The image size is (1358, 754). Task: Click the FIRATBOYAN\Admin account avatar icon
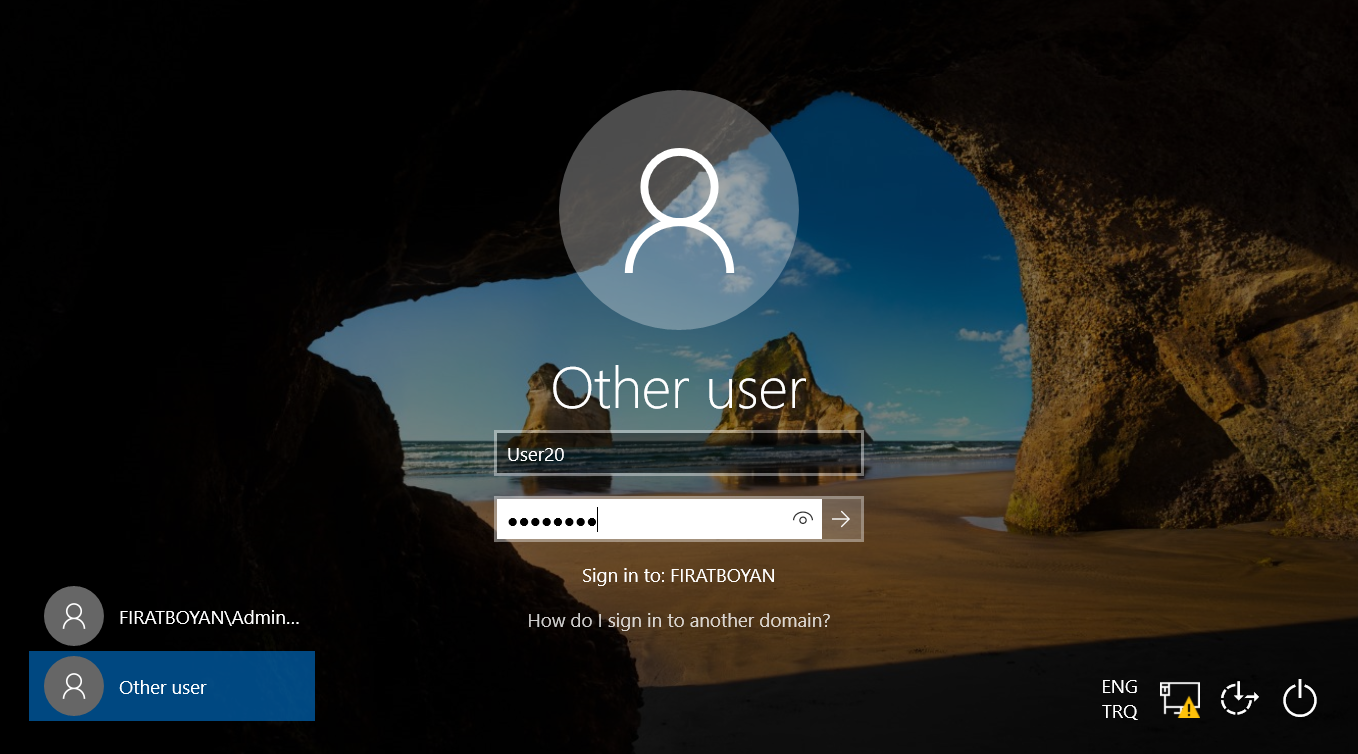coord(74,616)
